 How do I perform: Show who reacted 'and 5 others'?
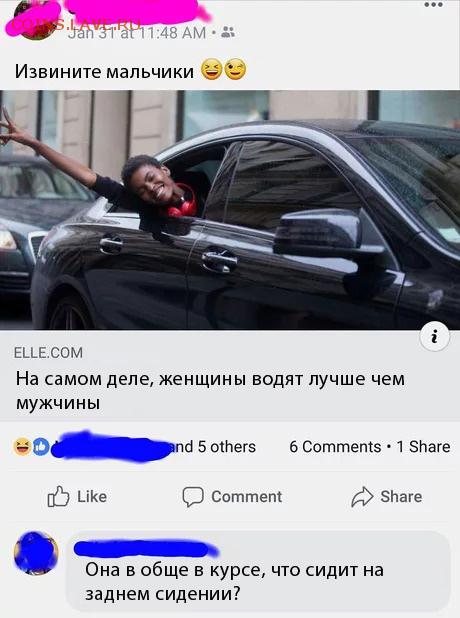tap(212, 447)
